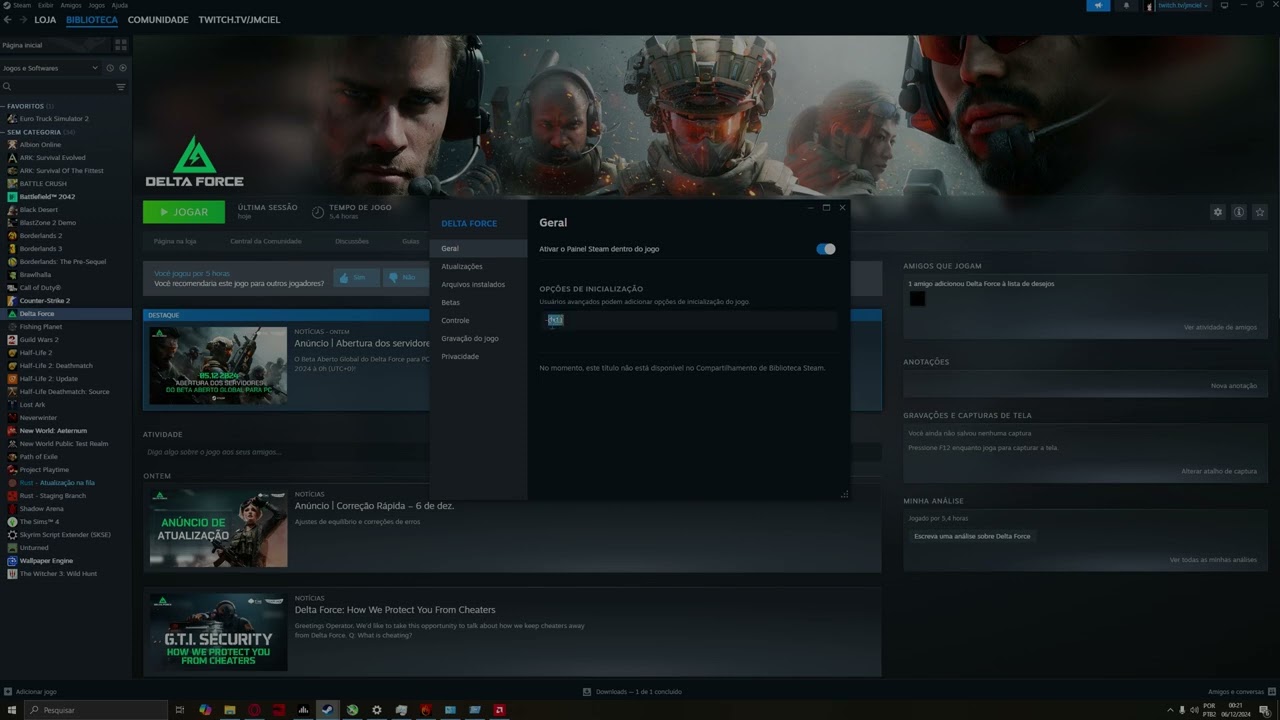Open the Jogos e Softwares filter dropdown

pos(50,68)
